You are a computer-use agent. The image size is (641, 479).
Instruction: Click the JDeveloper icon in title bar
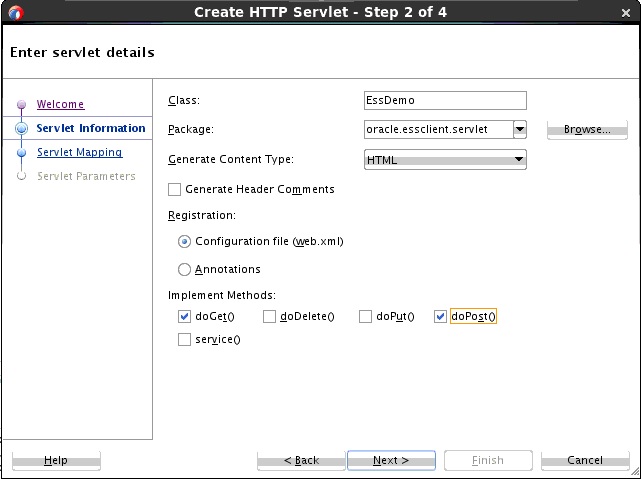click(x=16, y=13)
